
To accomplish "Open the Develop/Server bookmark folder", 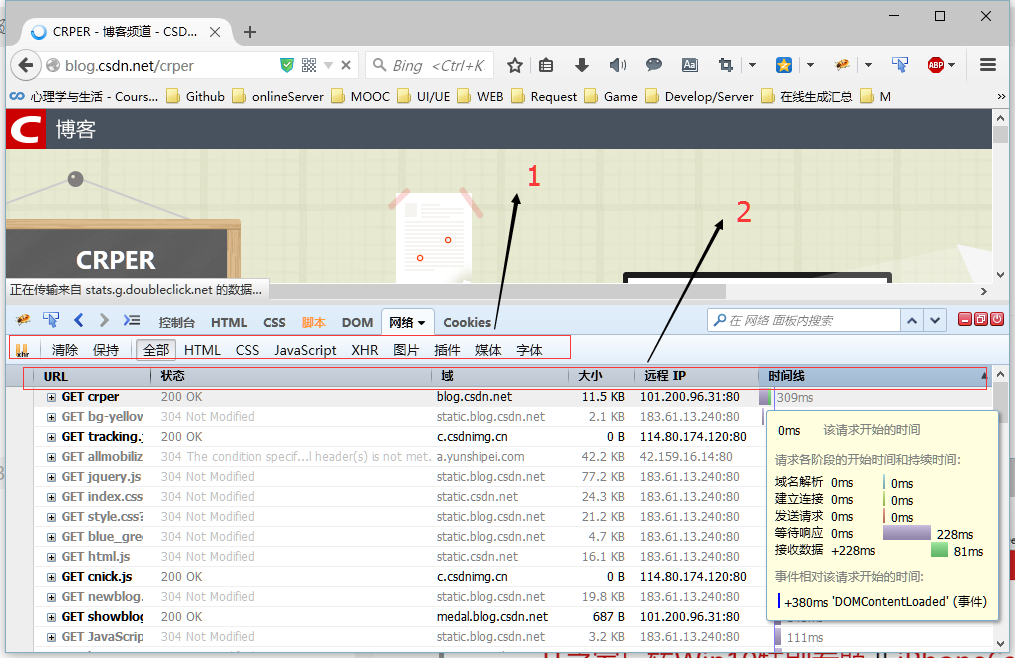I will coord(700,96).
